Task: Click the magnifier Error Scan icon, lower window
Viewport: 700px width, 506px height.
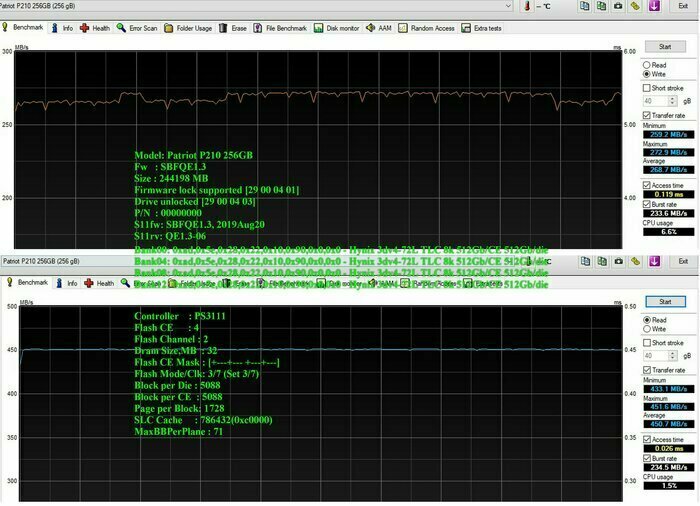Action: tap(125, 283)
